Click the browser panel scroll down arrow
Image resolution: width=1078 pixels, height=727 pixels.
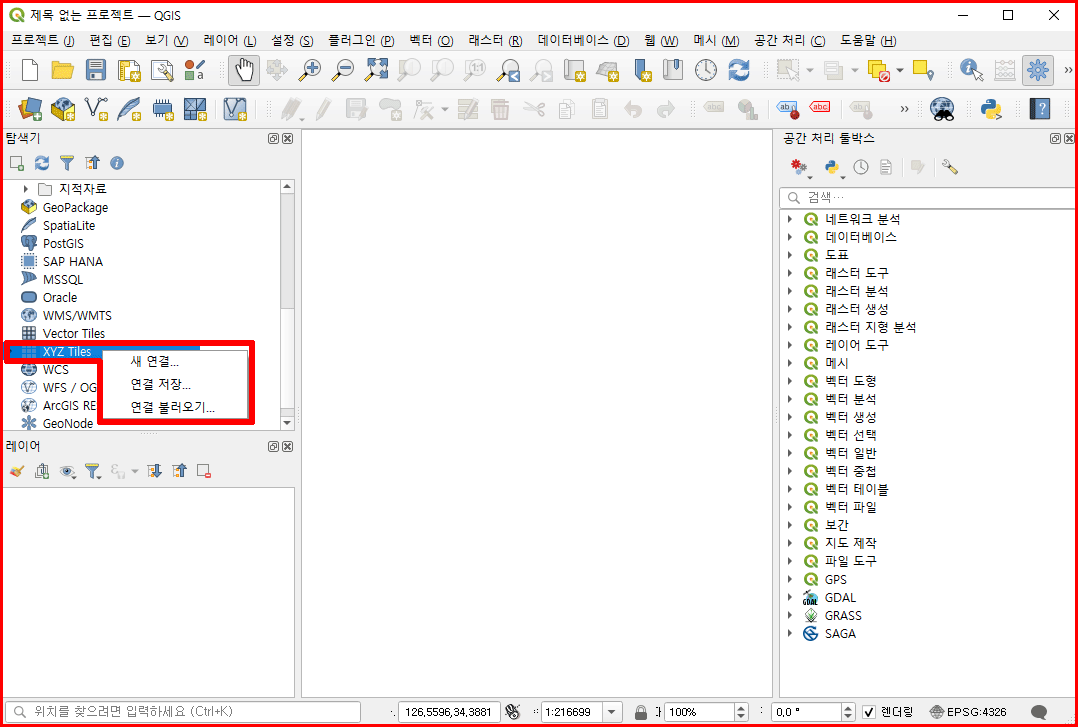(x=287, y=423)
